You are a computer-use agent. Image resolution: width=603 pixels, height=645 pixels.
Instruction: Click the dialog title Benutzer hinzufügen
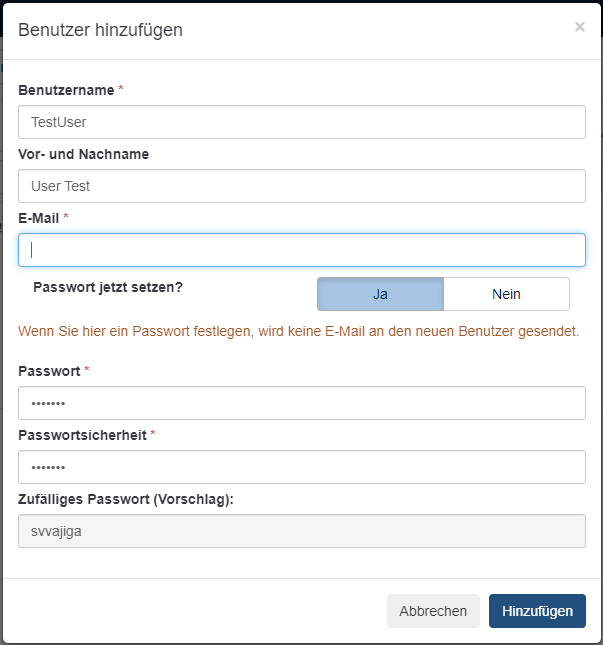100,30
